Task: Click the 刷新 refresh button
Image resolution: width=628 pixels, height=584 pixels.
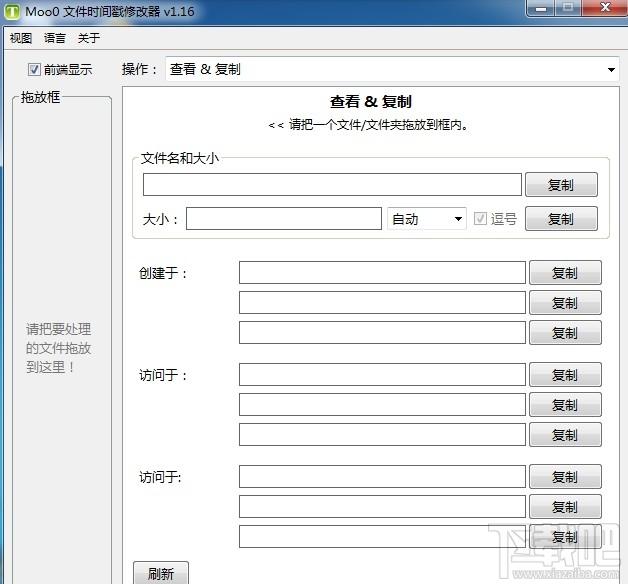Action: (161, 574)
